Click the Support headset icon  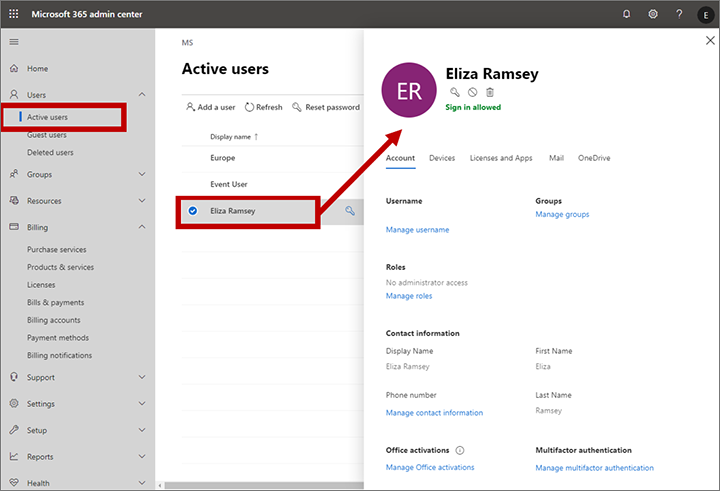click(x=14, y=377)
